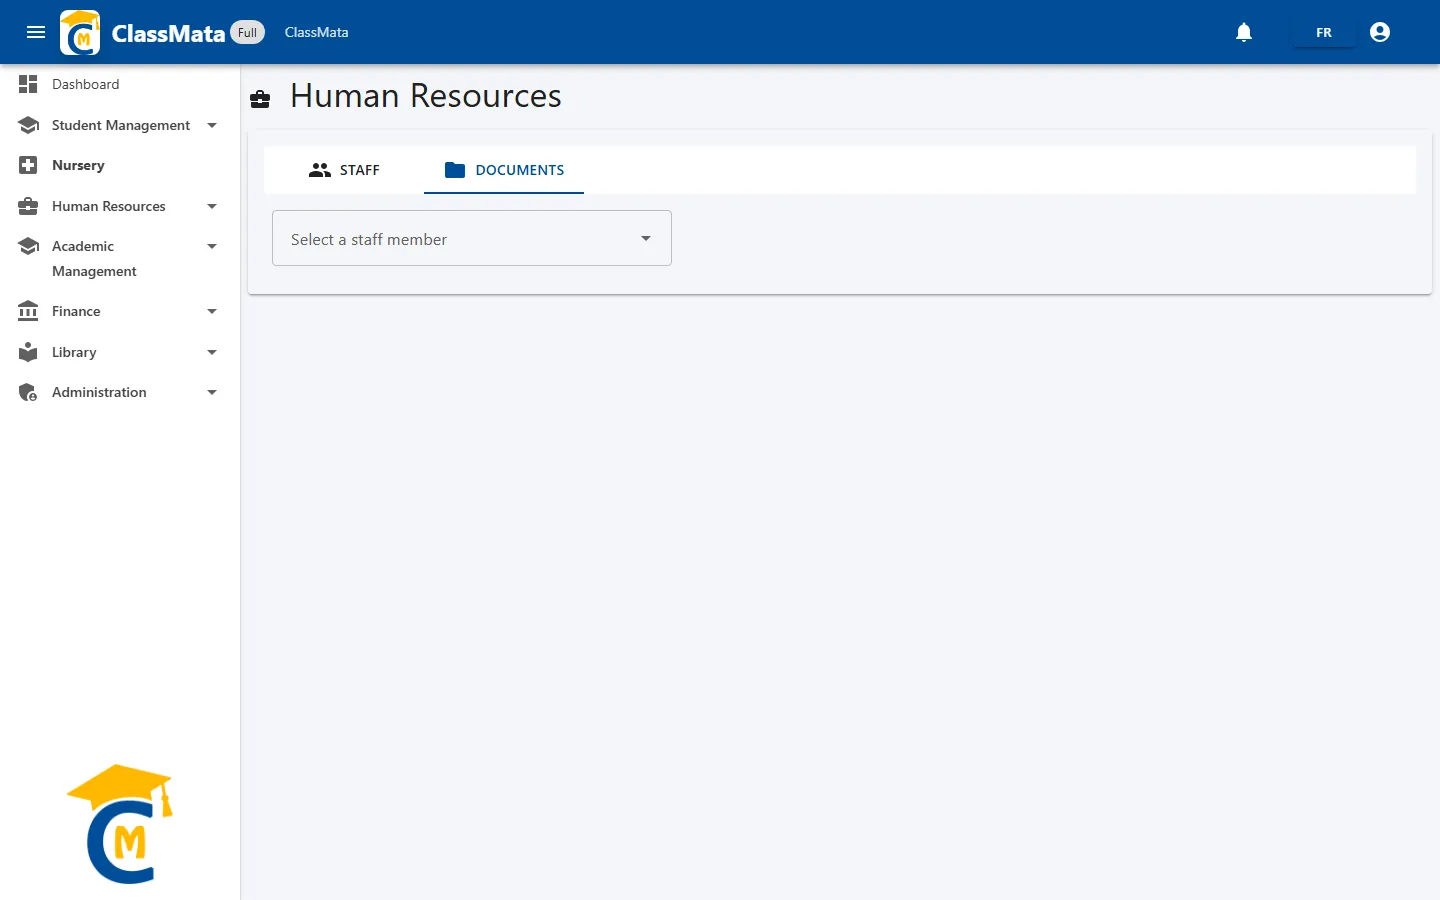
Task: Expand Administration submenu arrow
Action: (x=212, y=392)
